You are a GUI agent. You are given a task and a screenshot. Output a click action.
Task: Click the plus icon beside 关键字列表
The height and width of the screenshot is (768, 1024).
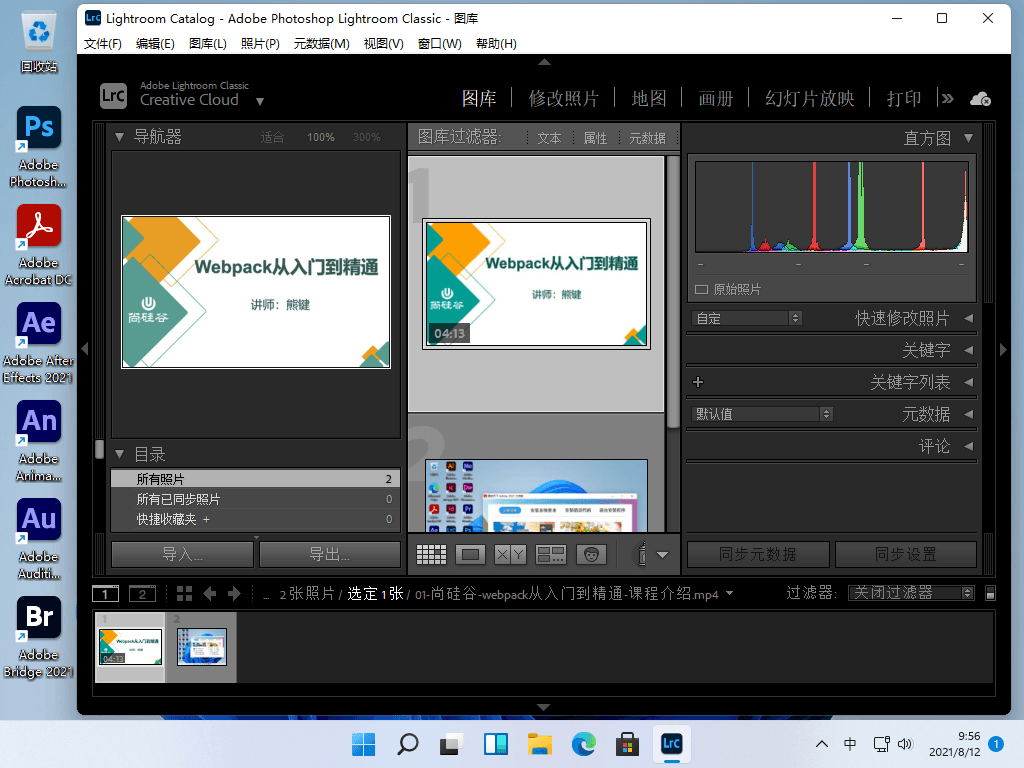pos(698,382)
